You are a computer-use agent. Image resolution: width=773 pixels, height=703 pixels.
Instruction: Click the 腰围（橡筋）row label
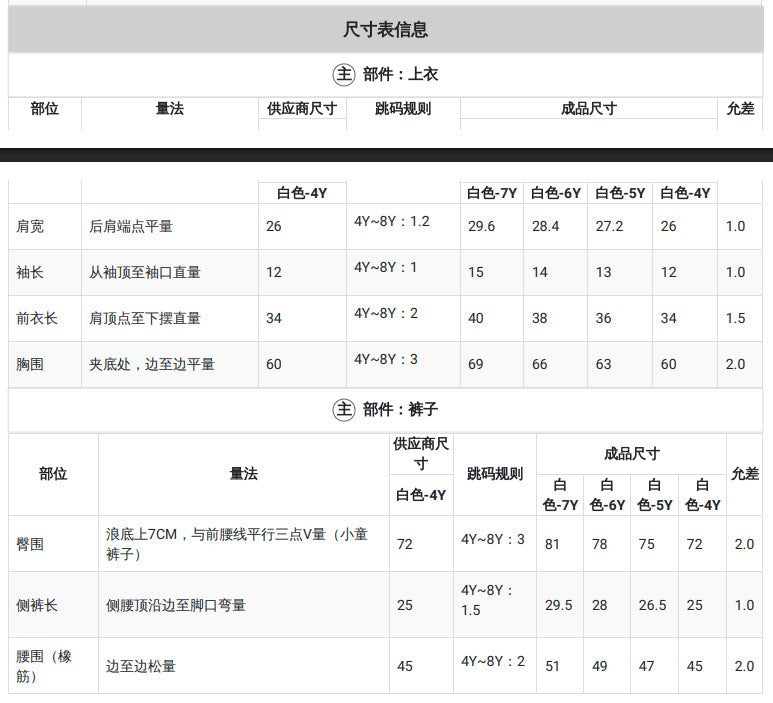[x=44, y=666]
